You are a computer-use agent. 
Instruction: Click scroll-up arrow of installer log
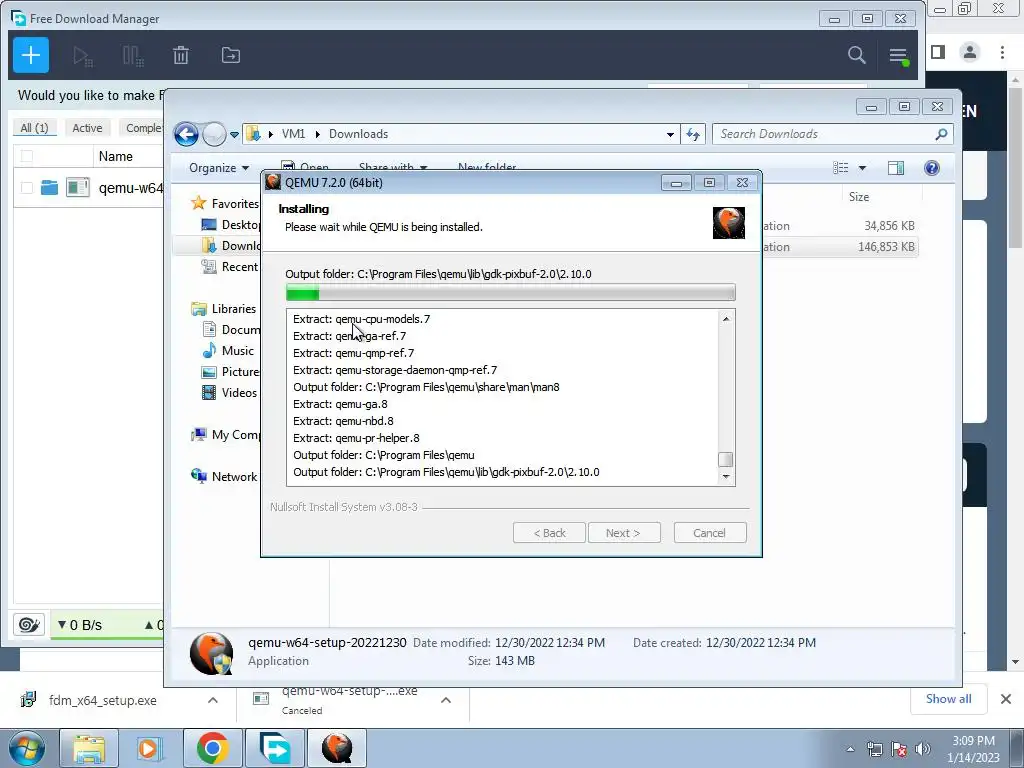726,319
